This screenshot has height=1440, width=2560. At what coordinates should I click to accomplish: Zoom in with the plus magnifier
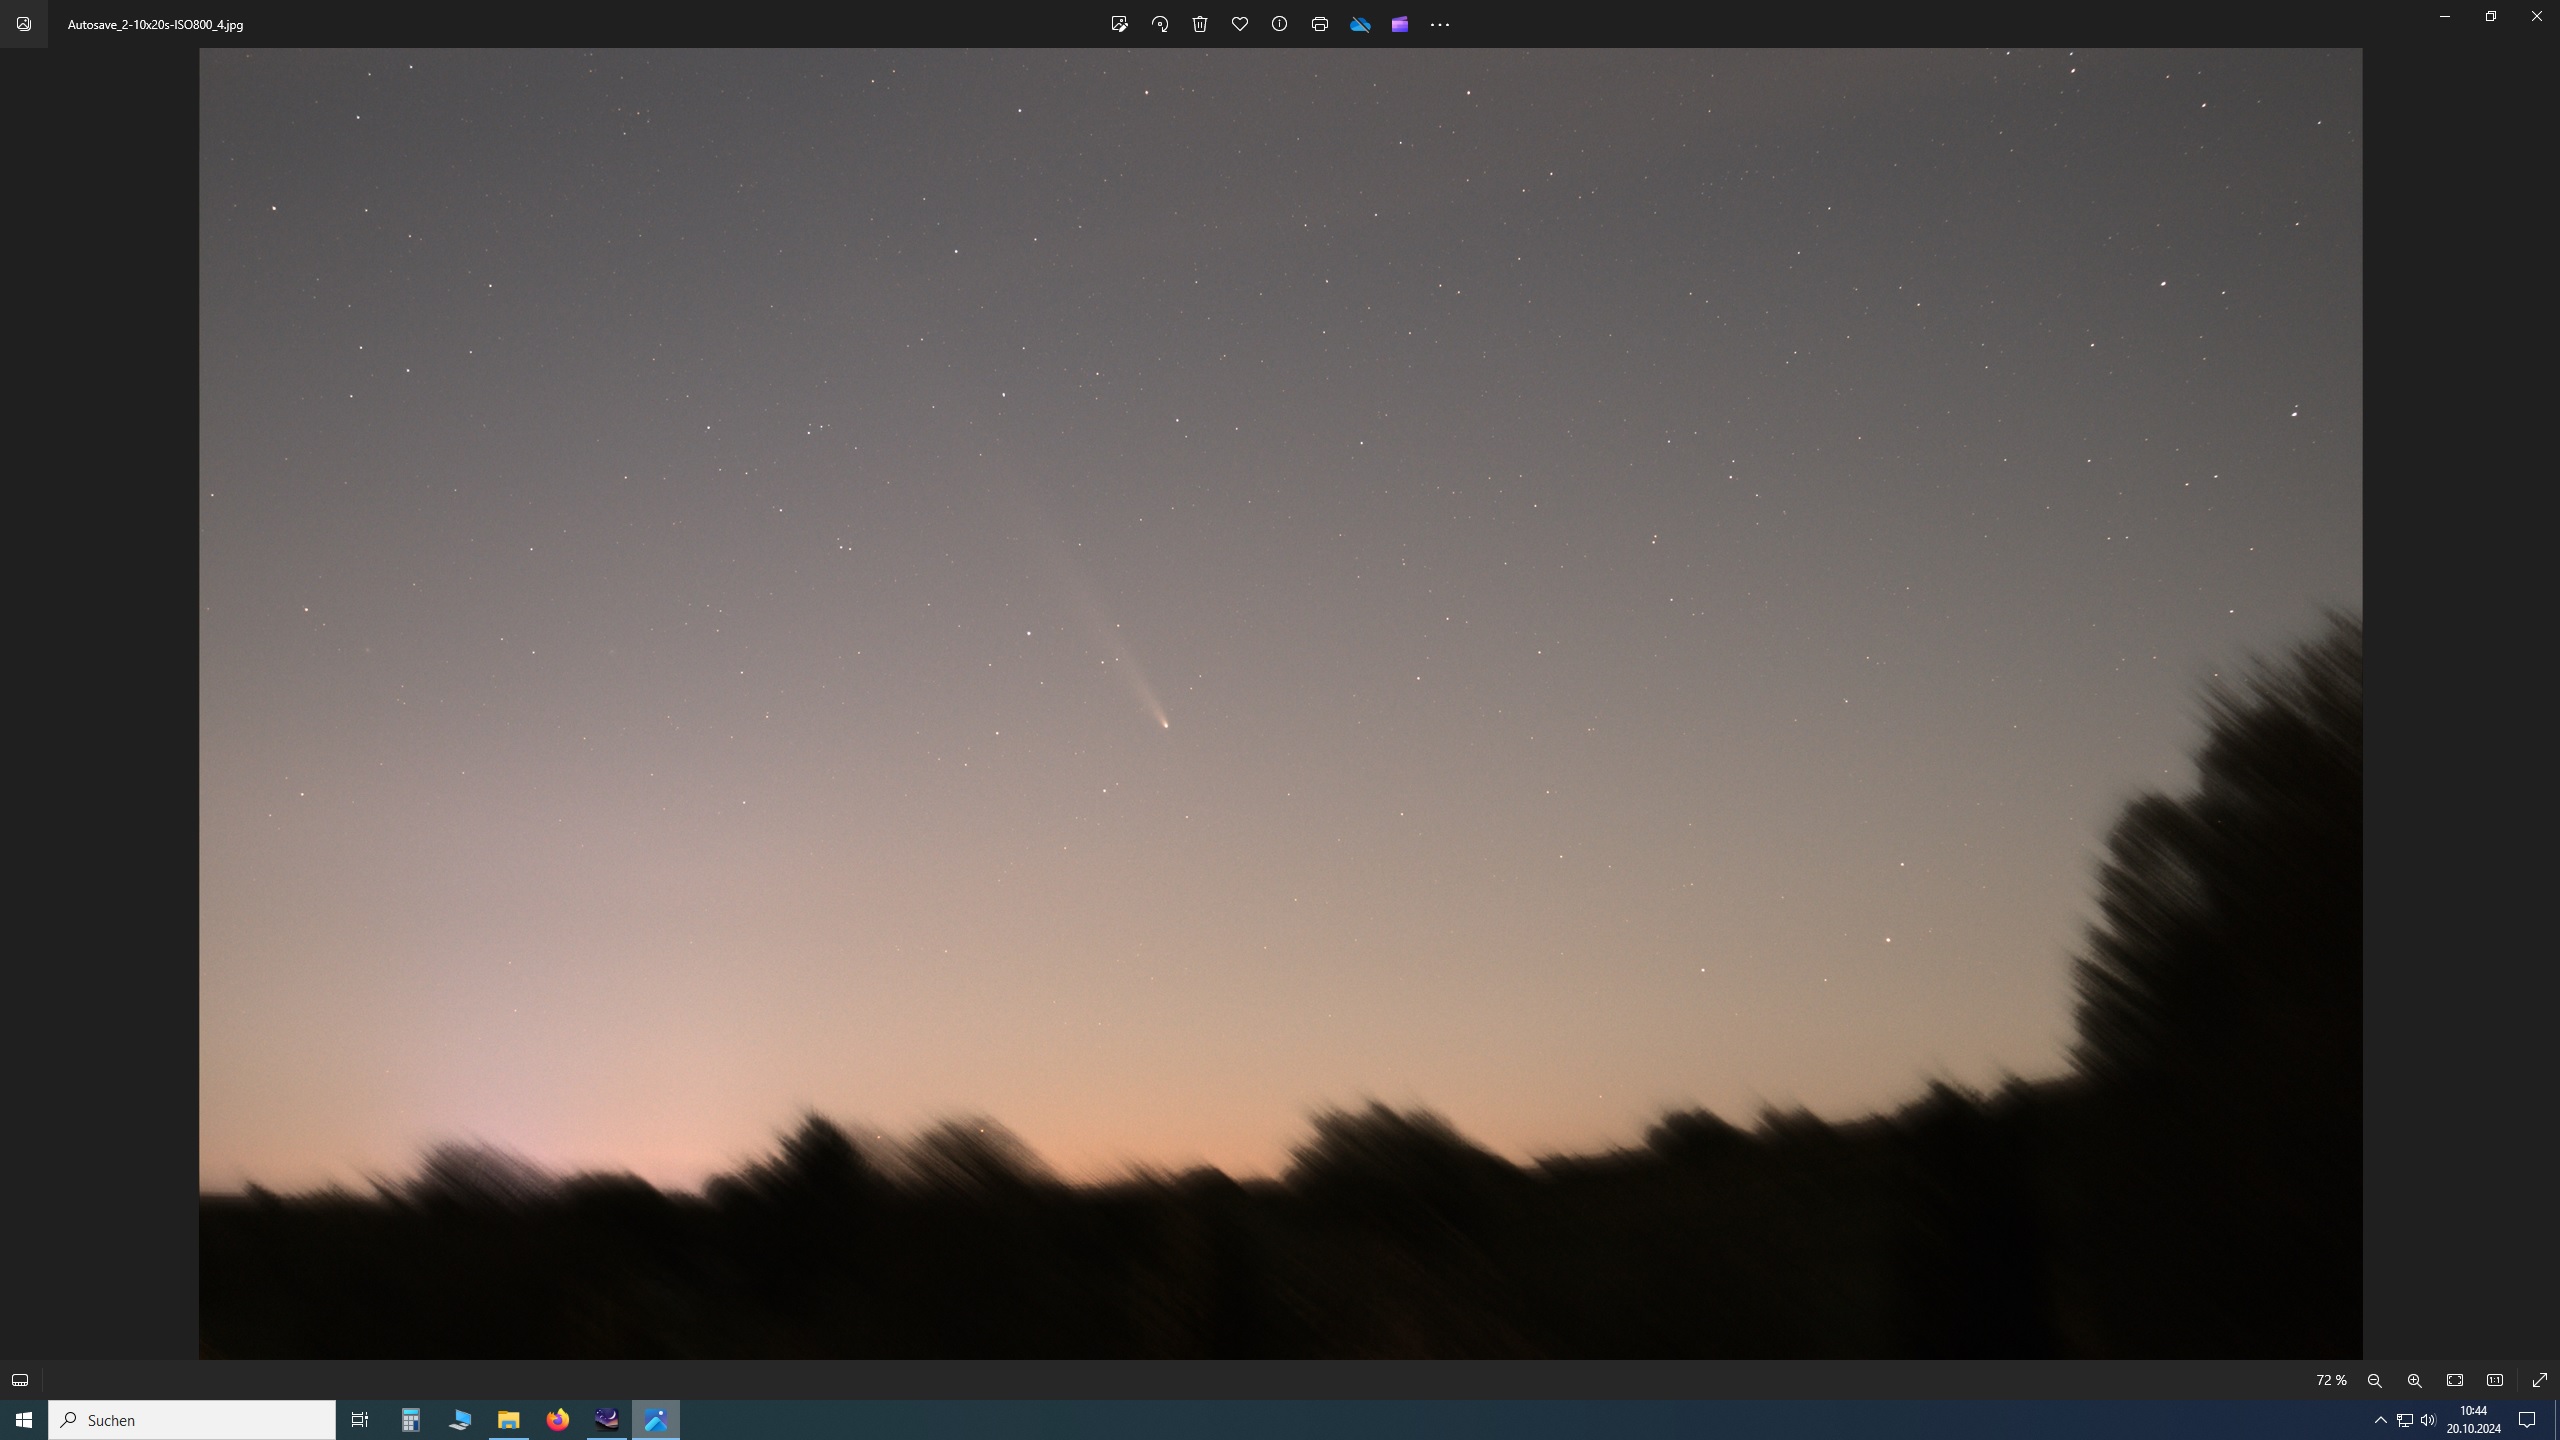coord(2415,1380)
